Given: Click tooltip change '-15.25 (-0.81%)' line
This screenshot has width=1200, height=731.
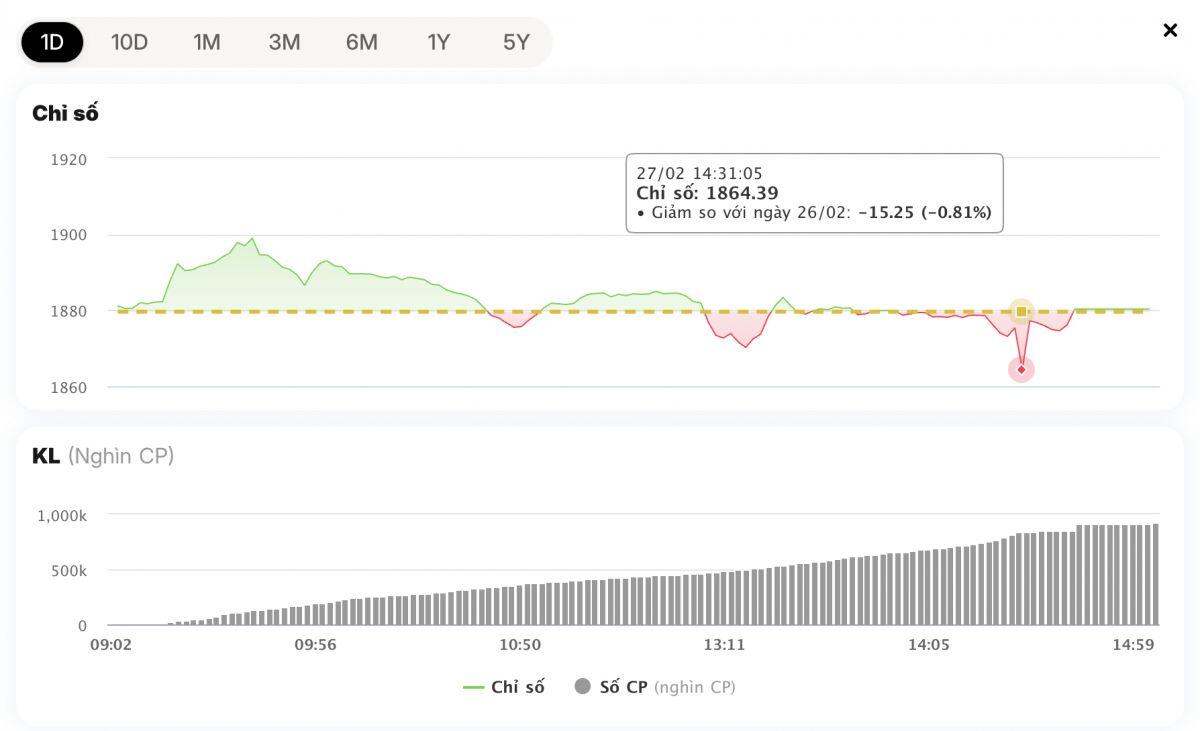Looking at the screenshot, I should coord(814,213).
